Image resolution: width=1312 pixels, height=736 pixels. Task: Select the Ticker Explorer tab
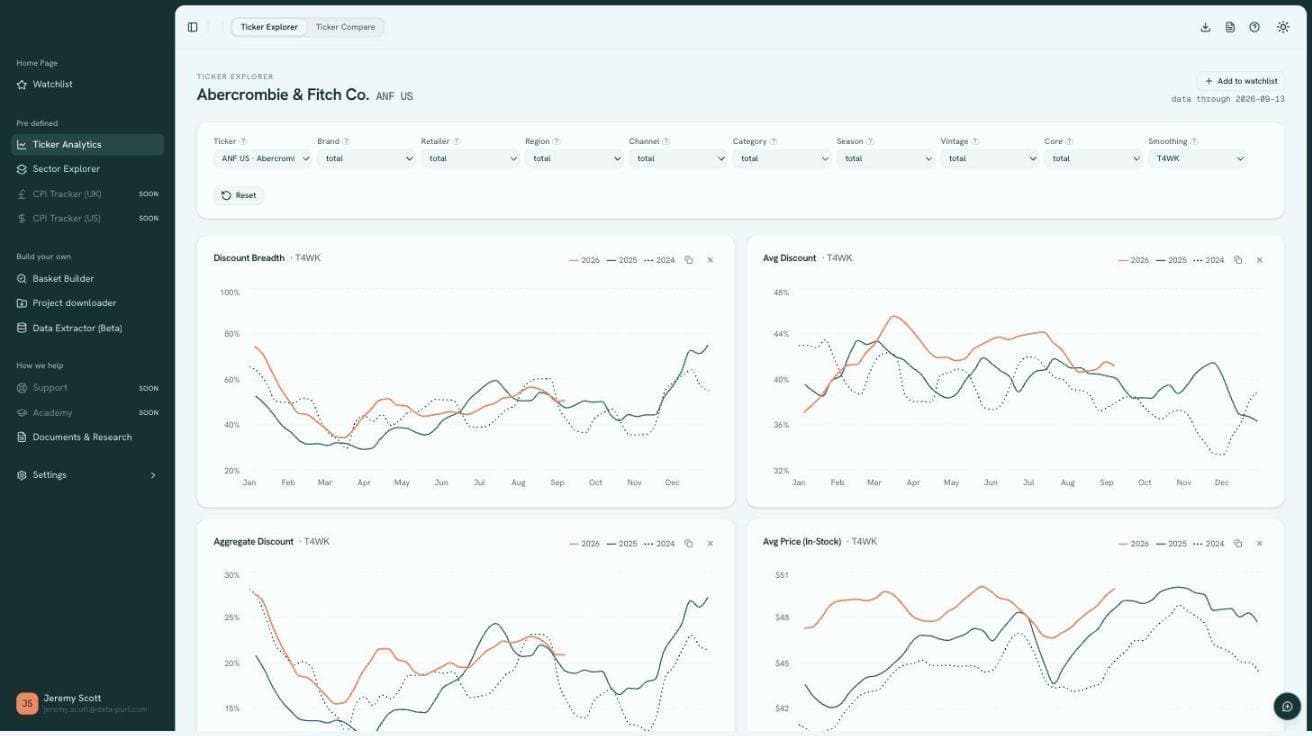click(x=269, y=27)
